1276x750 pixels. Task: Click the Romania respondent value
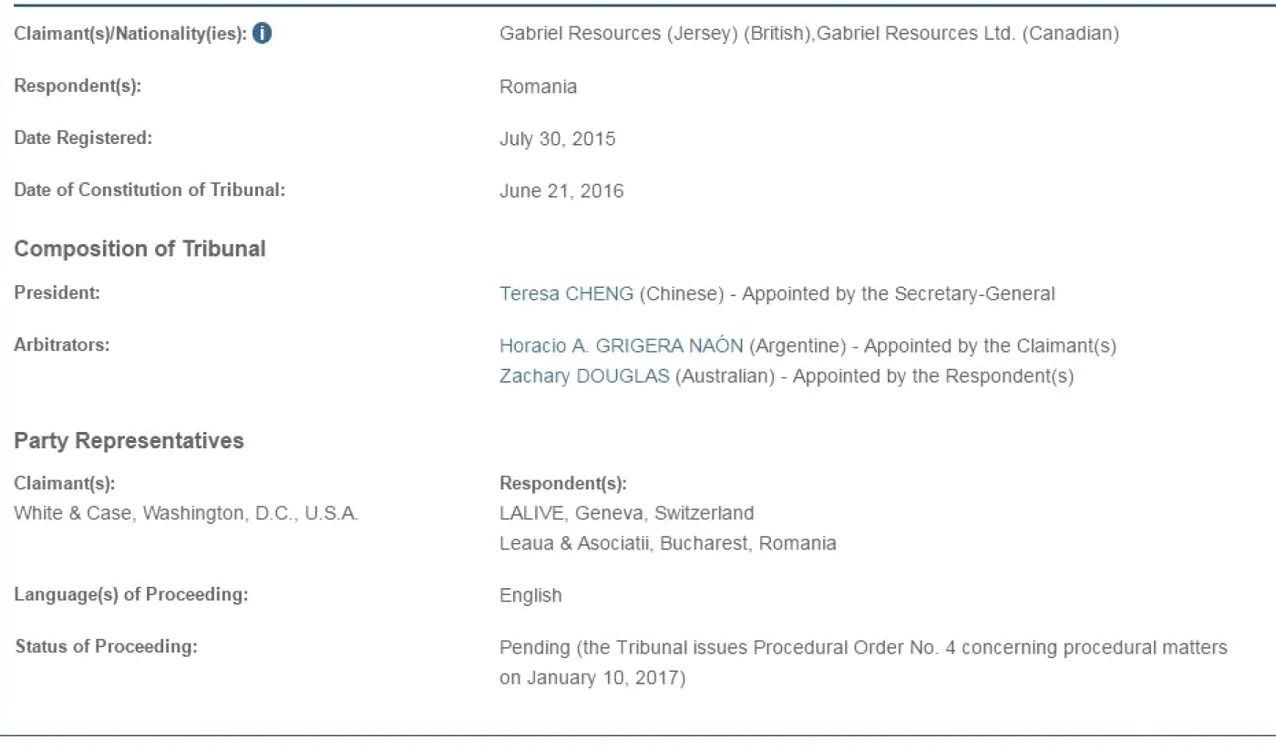pyautogui.click(x=538, y=87)
